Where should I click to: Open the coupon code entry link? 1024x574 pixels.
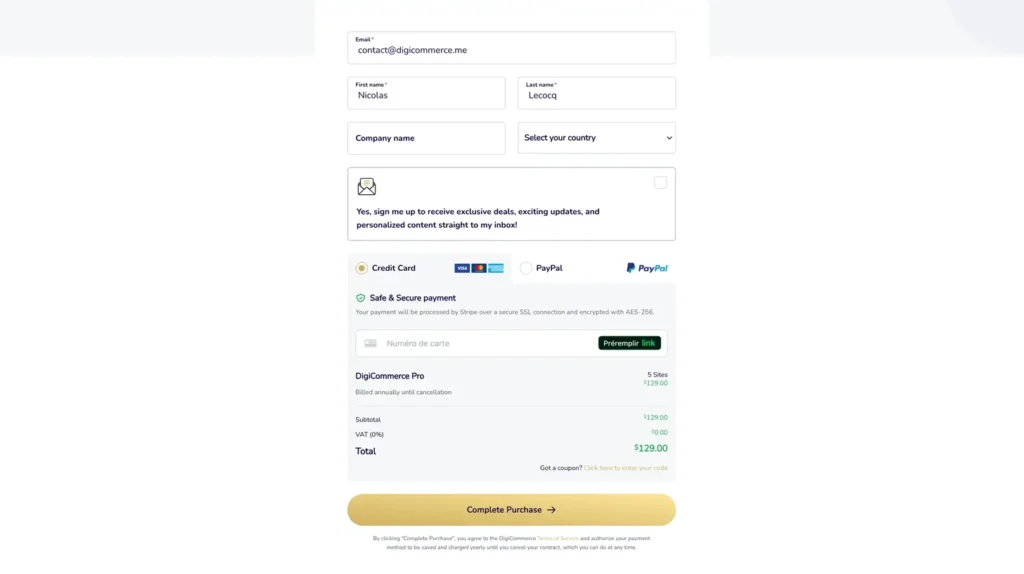pyautogui.click(x=625, y=468)
